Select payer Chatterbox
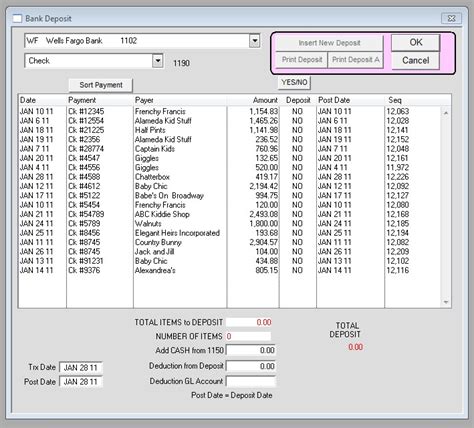The image size is (474, 428). tap(152, 177)
